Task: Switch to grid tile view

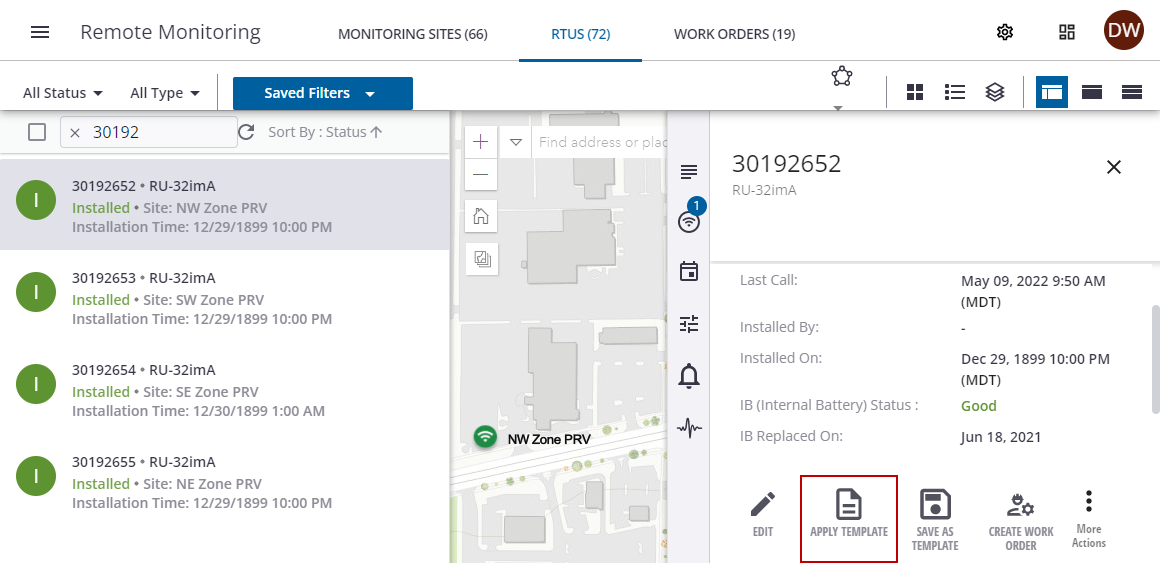Action: [915, 93]
